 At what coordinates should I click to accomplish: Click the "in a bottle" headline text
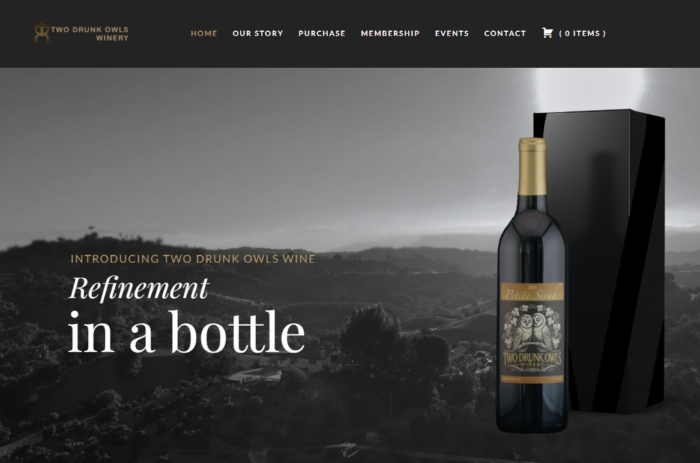point(187,332)
